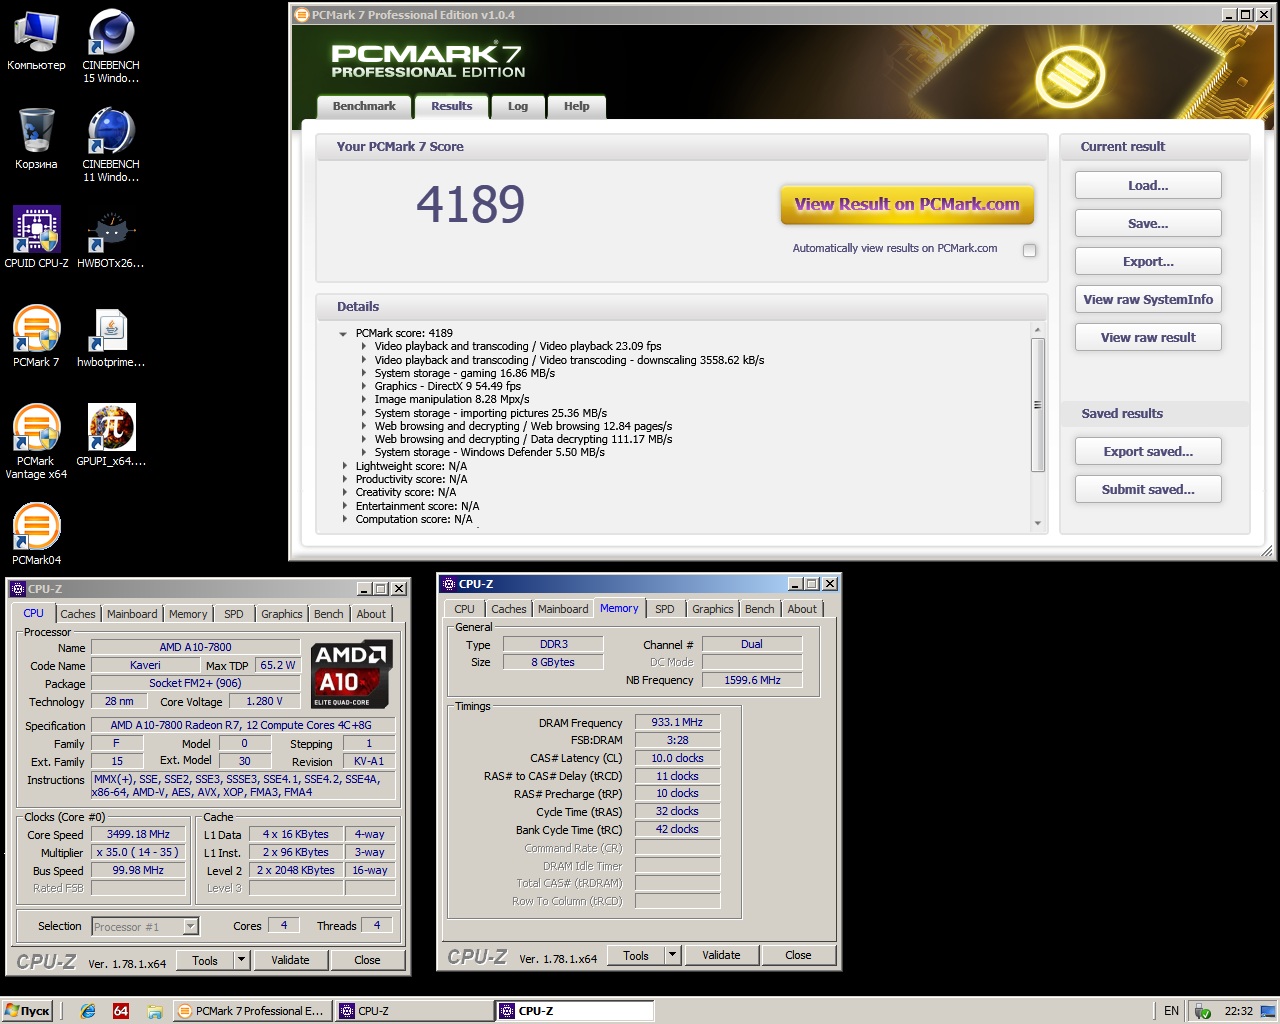This screenshot has width=1280, height=1024.
Task: Click PCMark 7 Professional taskbar button
Action: click(x=252, y=1011)
